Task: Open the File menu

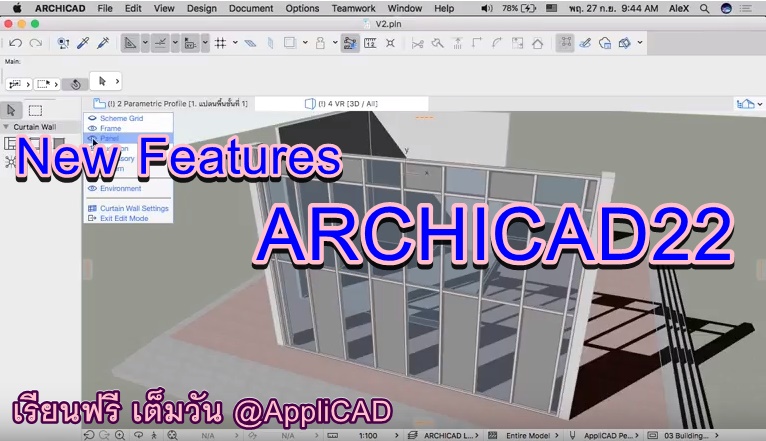Action: 105,8
